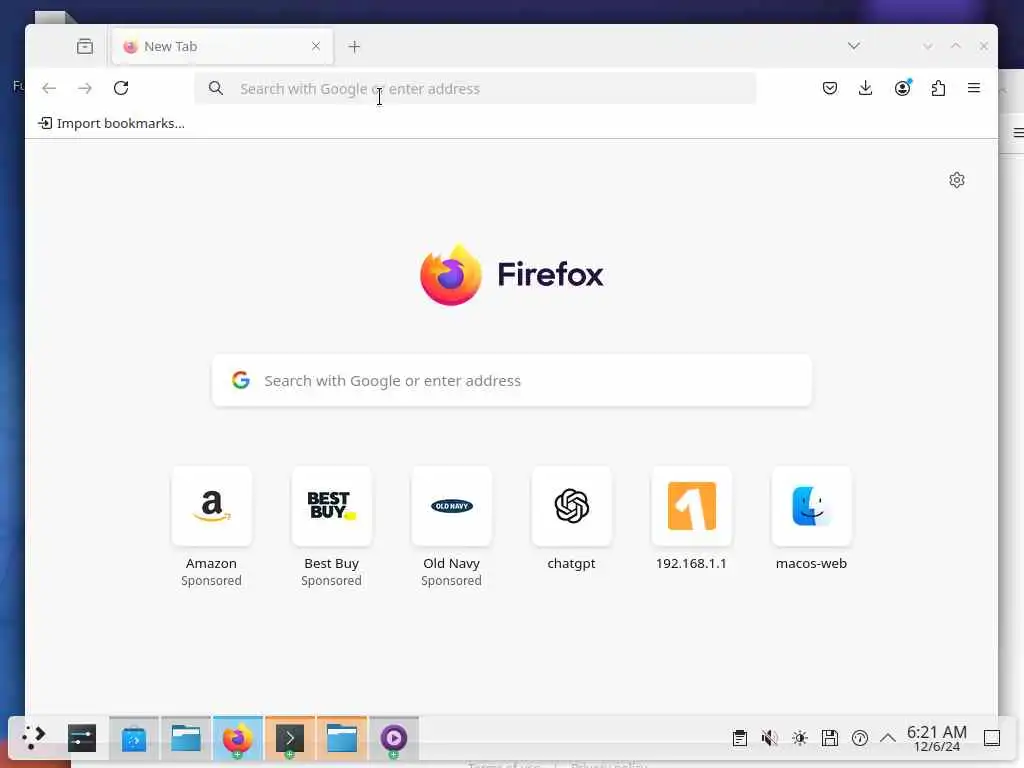
Task: Open the removable disk tray icon
Action: pyautogui.click(x=830, y=738)
